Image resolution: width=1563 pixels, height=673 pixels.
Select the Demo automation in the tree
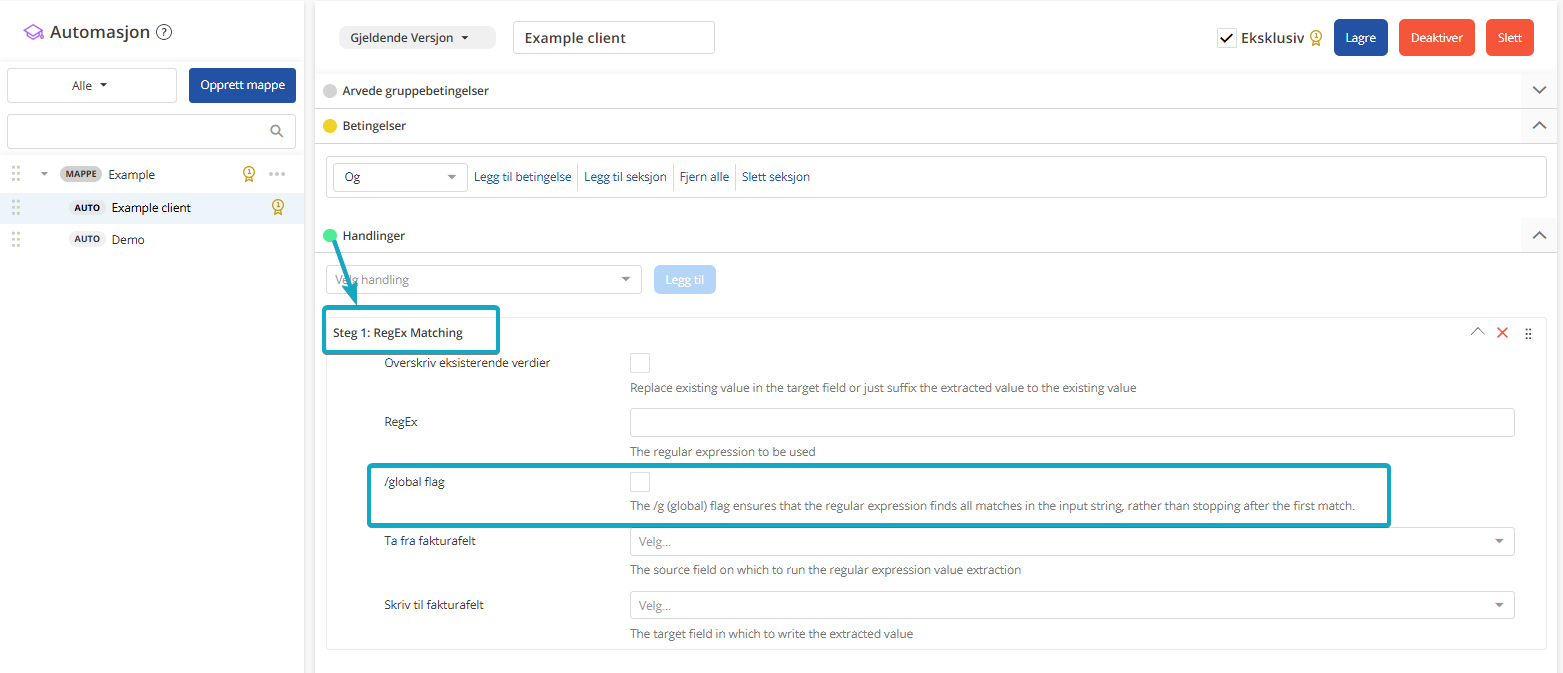[128, 239]
